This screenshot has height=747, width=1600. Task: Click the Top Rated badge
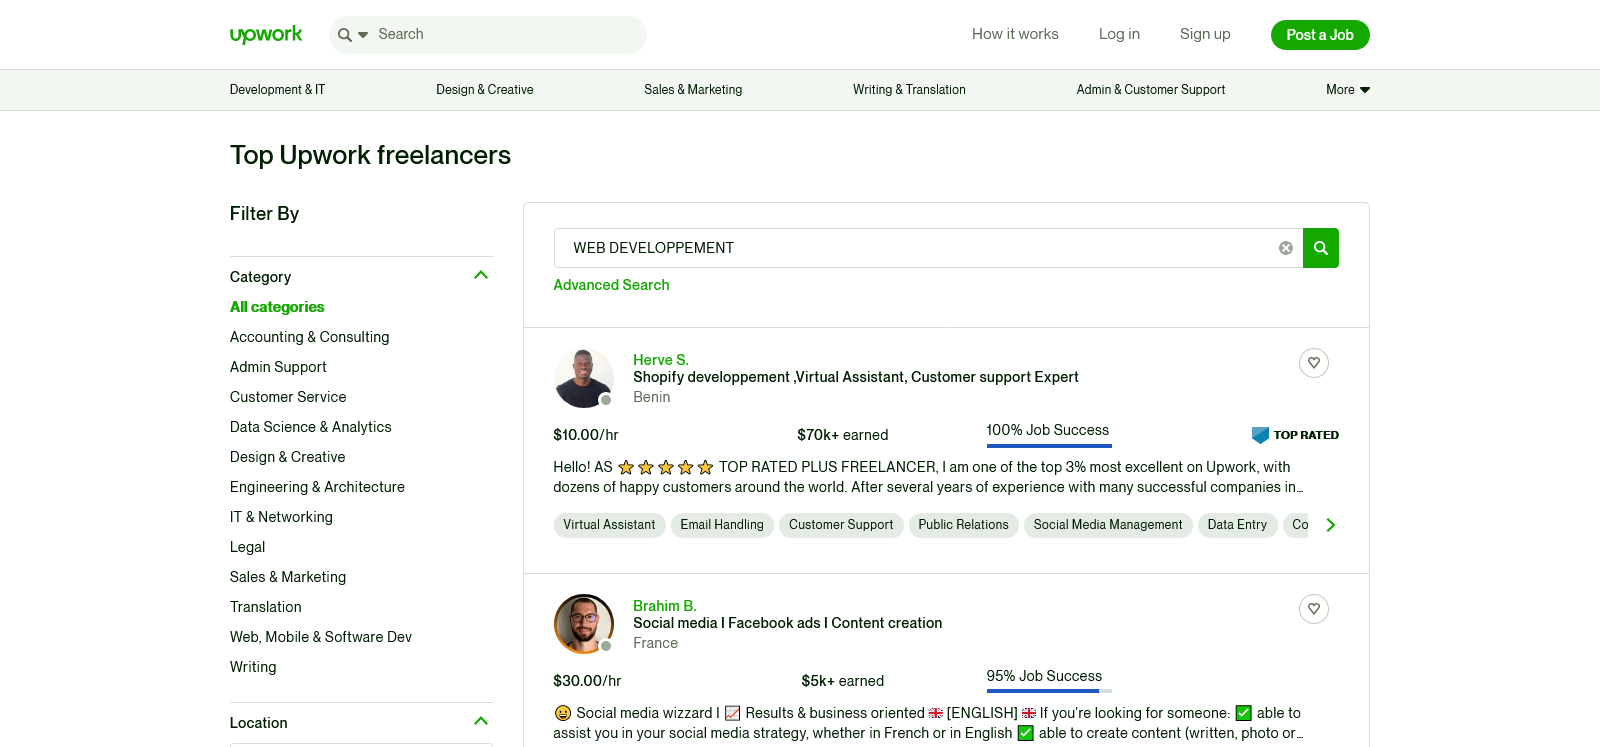coord(1295,435)
